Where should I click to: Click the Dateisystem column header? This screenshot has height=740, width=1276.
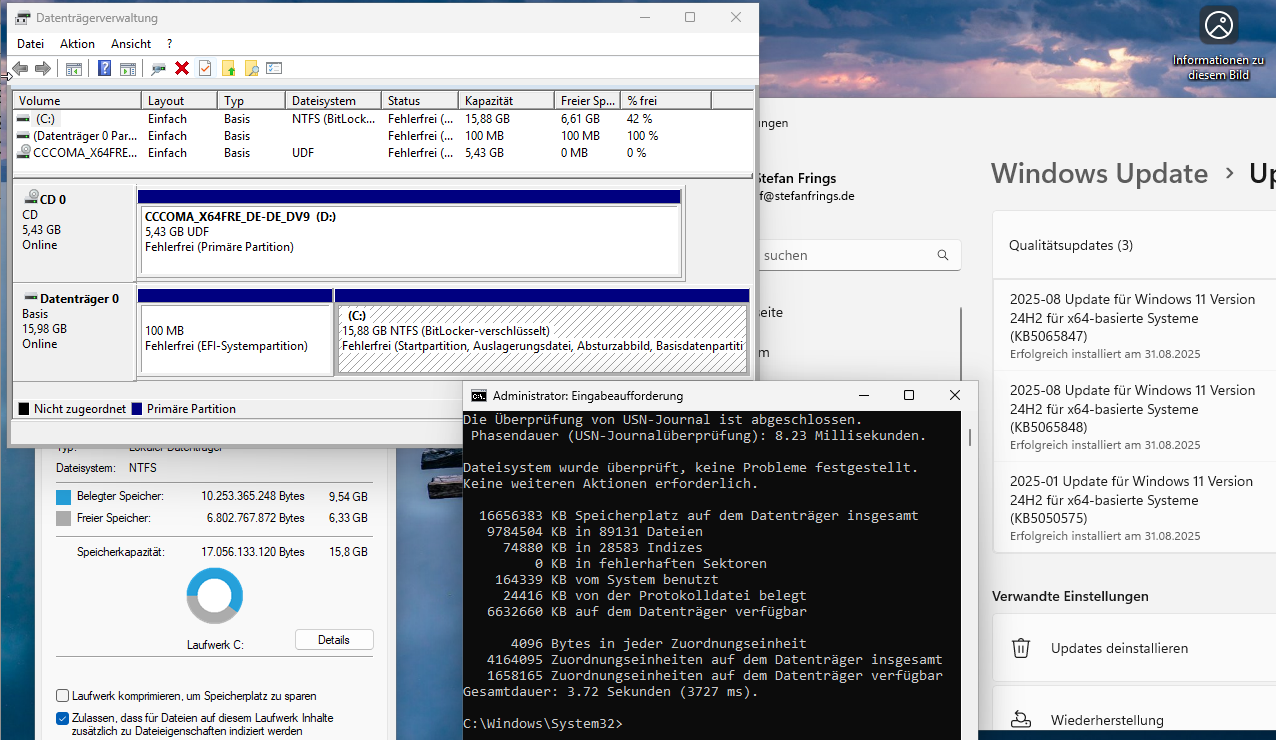pos(334,100)
